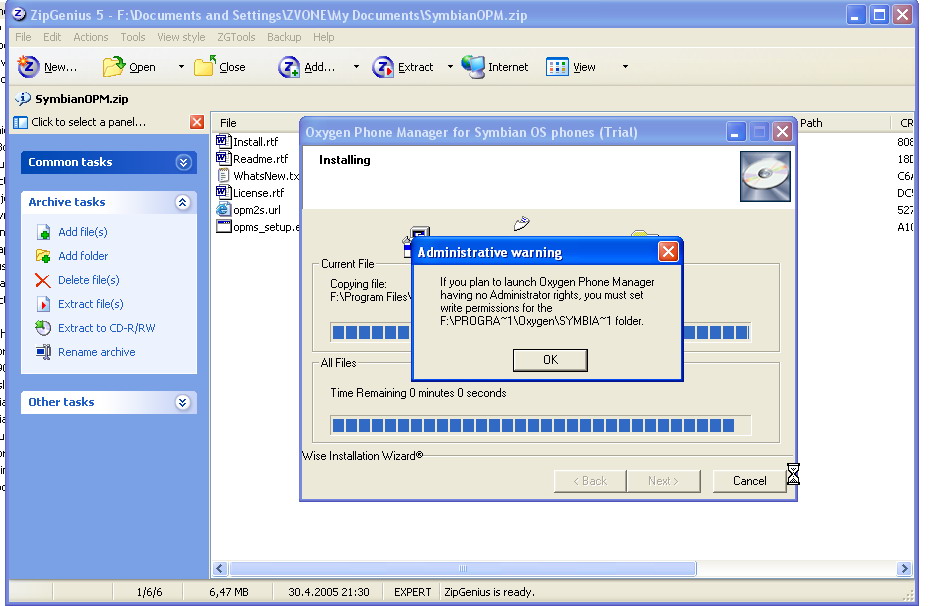Click the Close archive toolbar icon
The image size is (931, 606).
205,67
